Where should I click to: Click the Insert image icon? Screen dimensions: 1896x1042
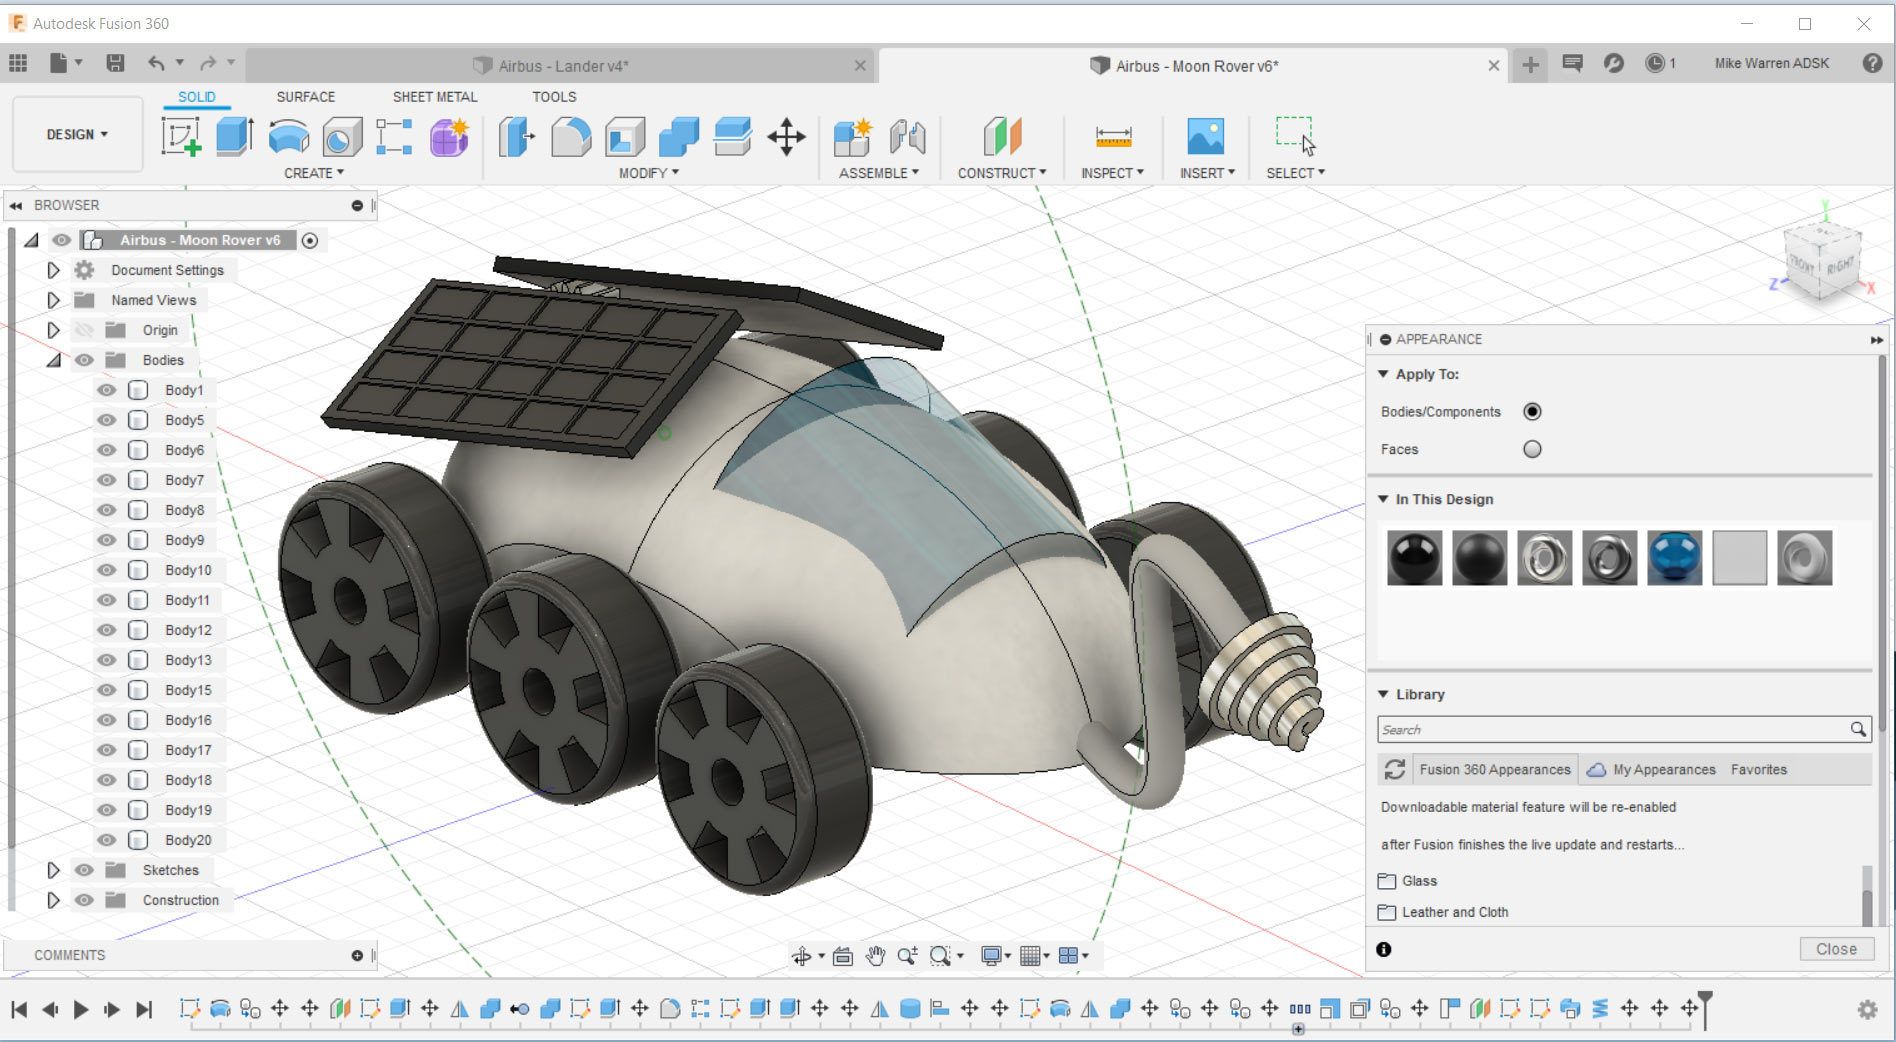pos(1205,137)
